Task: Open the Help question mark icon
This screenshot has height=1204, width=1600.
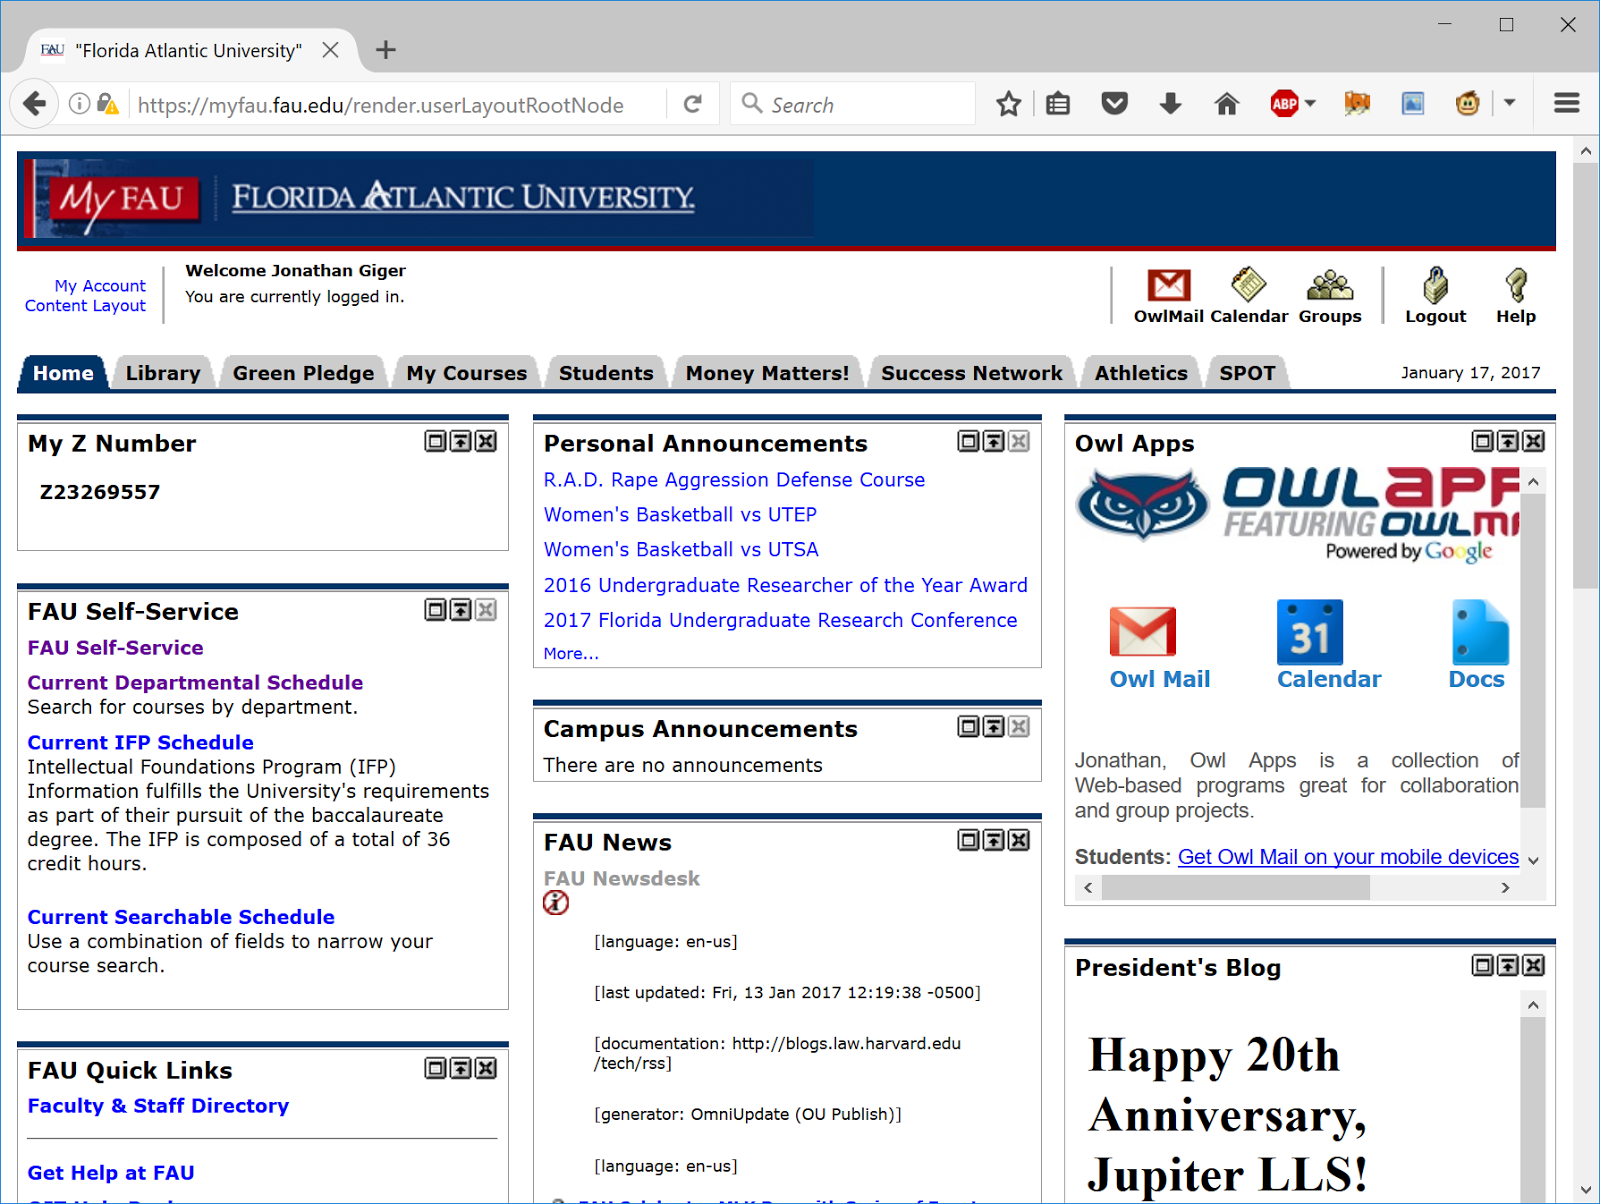Action: 1516,285
